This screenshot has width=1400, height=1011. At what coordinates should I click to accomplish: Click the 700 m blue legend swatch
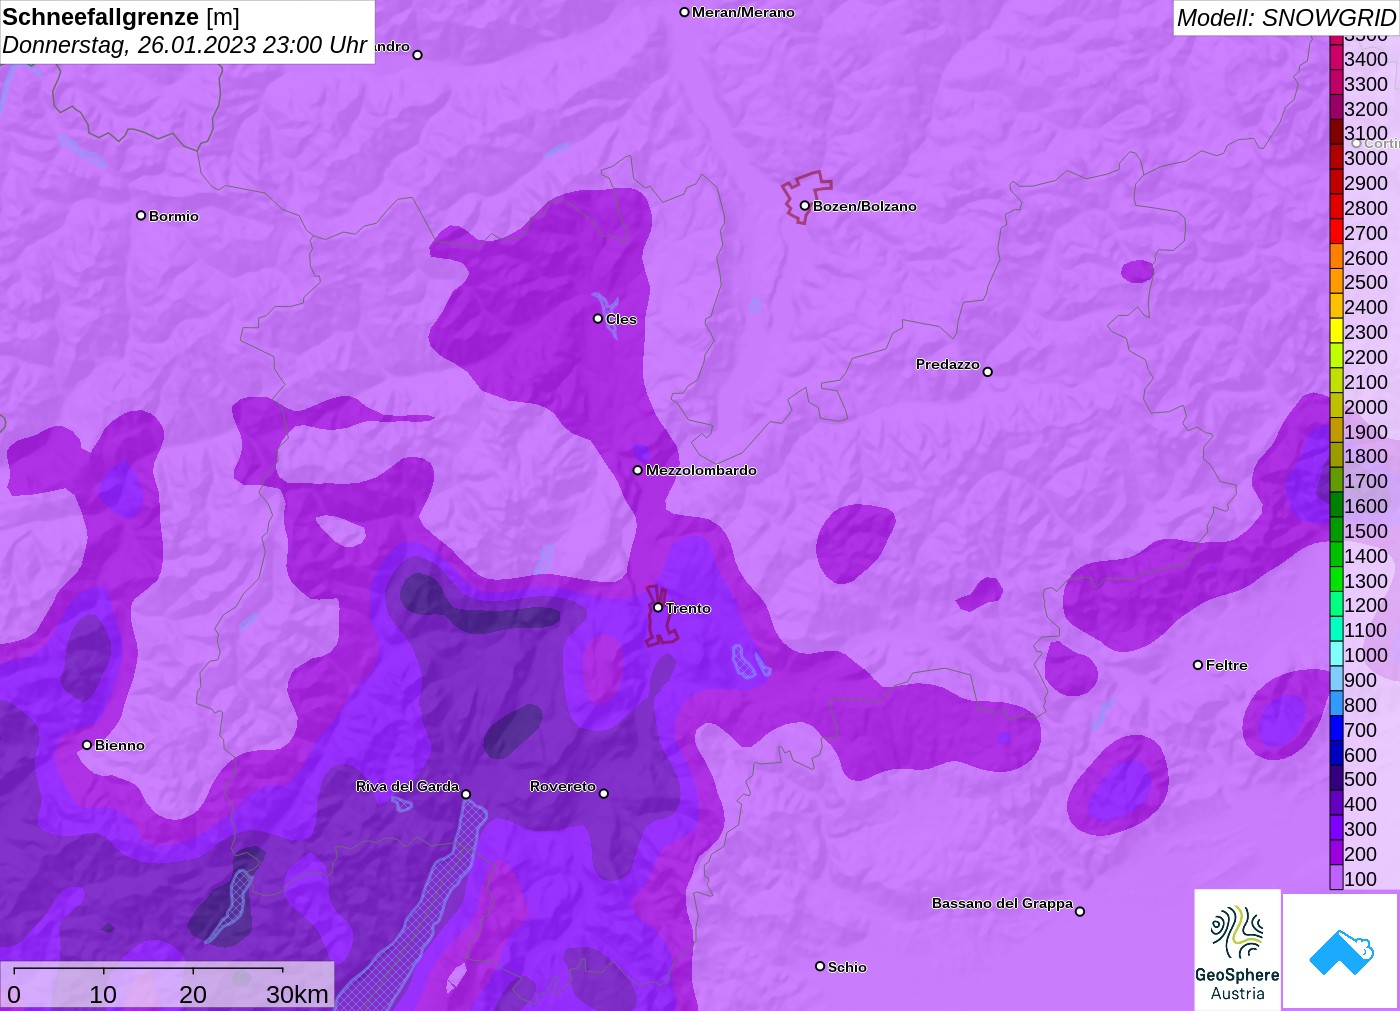[1336, 730]
